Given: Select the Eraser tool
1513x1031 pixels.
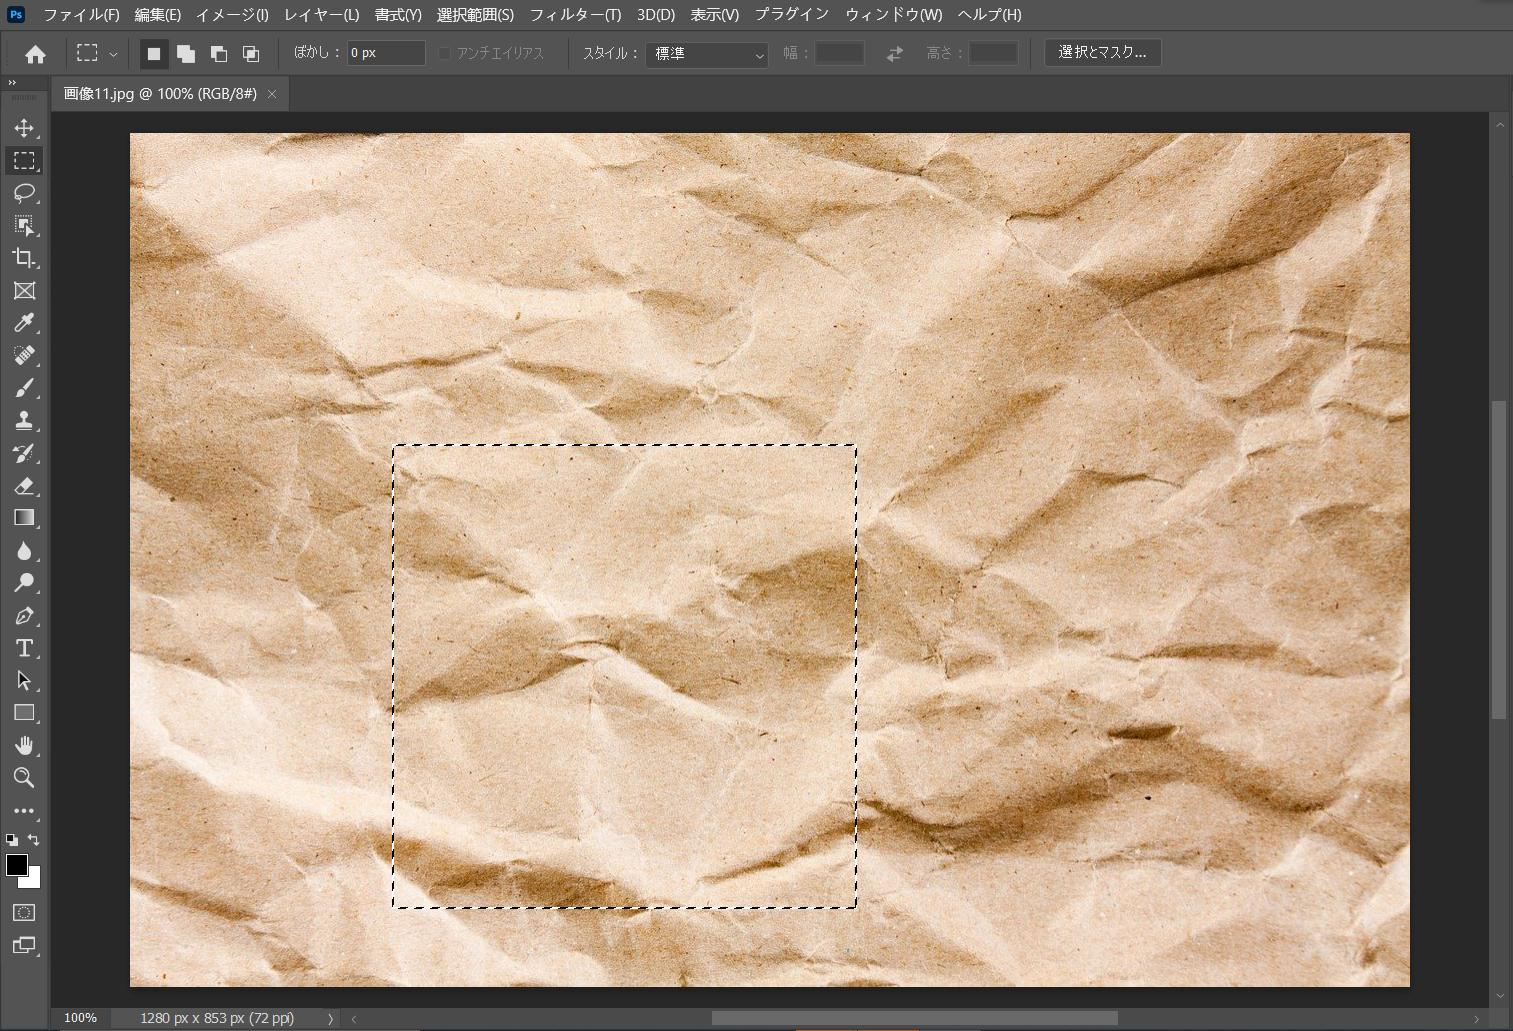Looking at the screenshot, I should (x=24, y=486).
